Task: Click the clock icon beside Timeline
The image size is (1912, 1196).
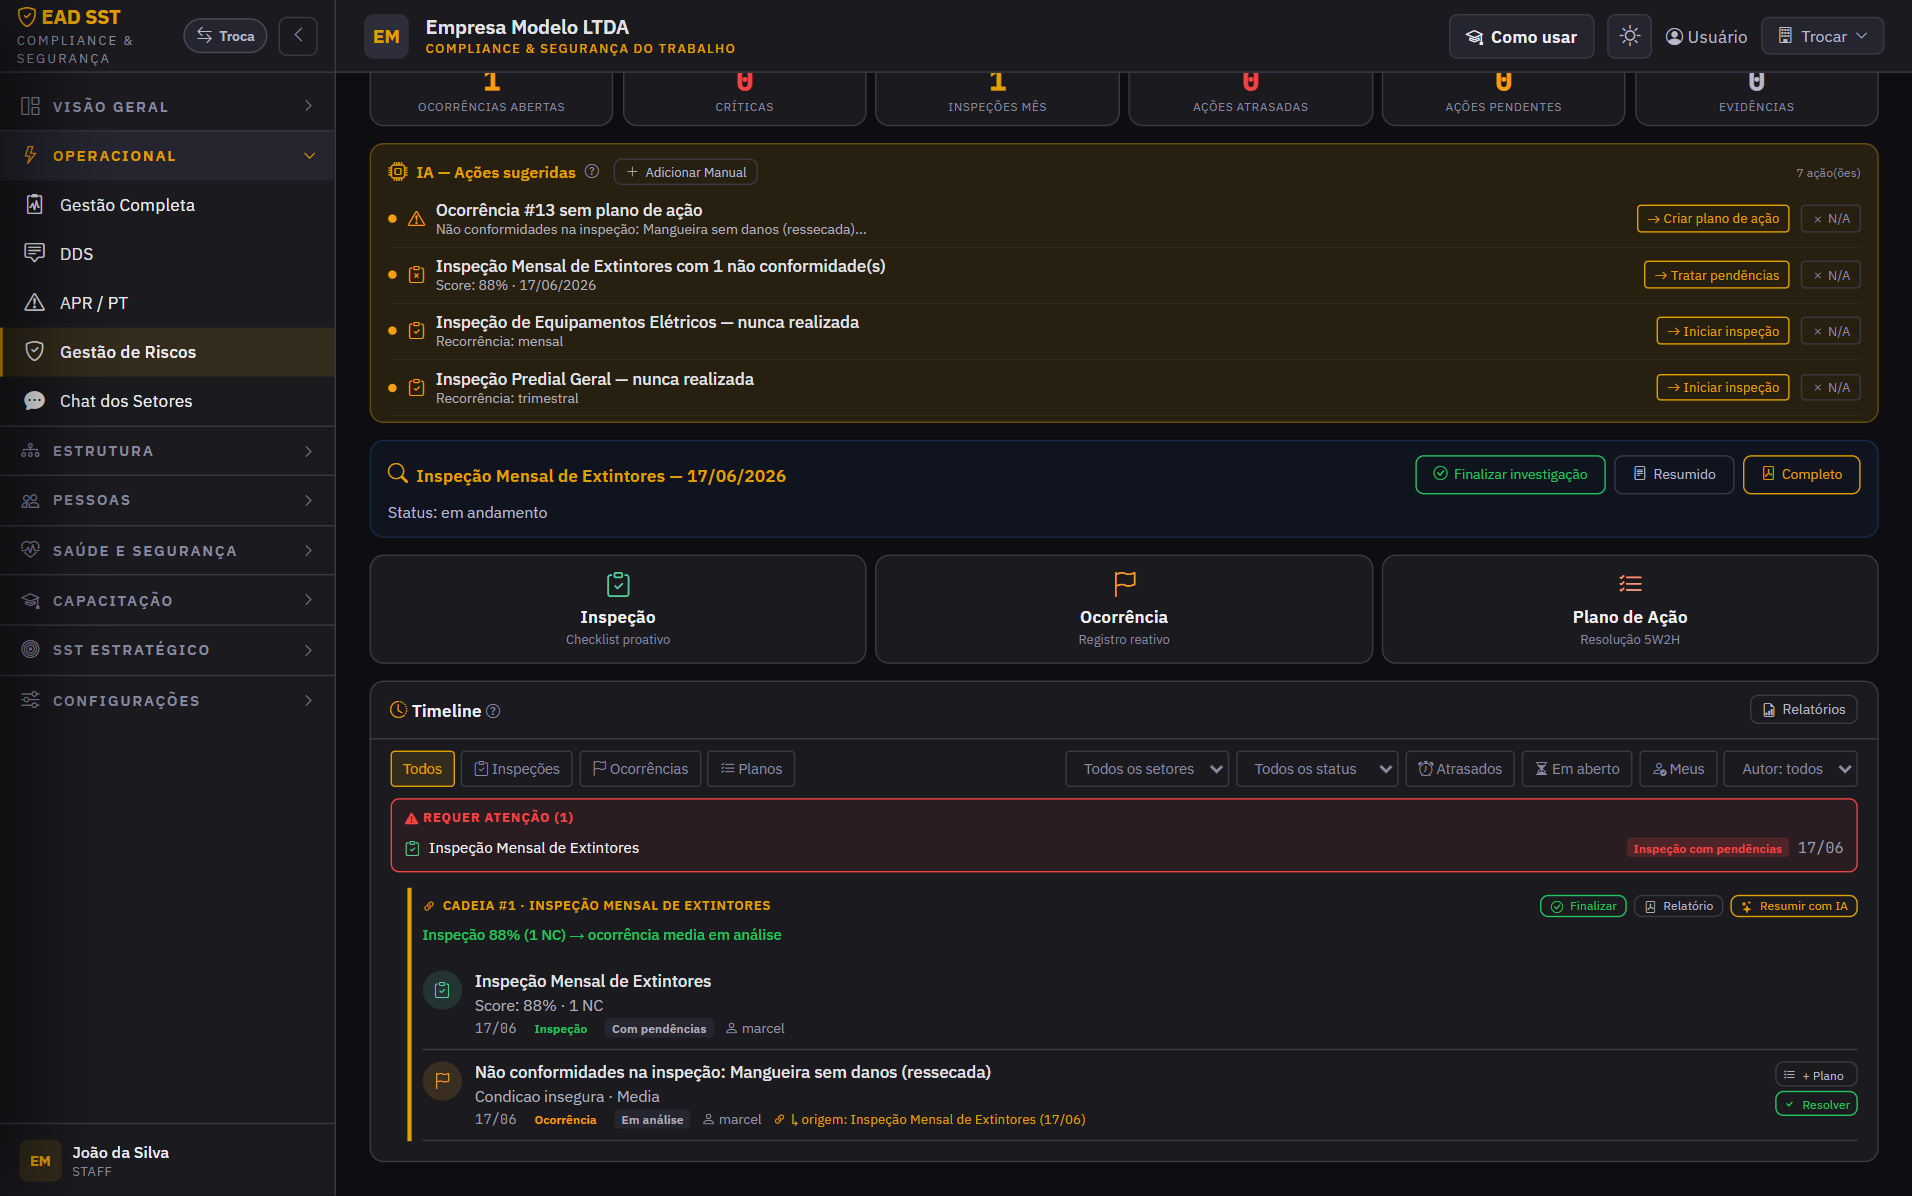Action: [x=398, y=710]
